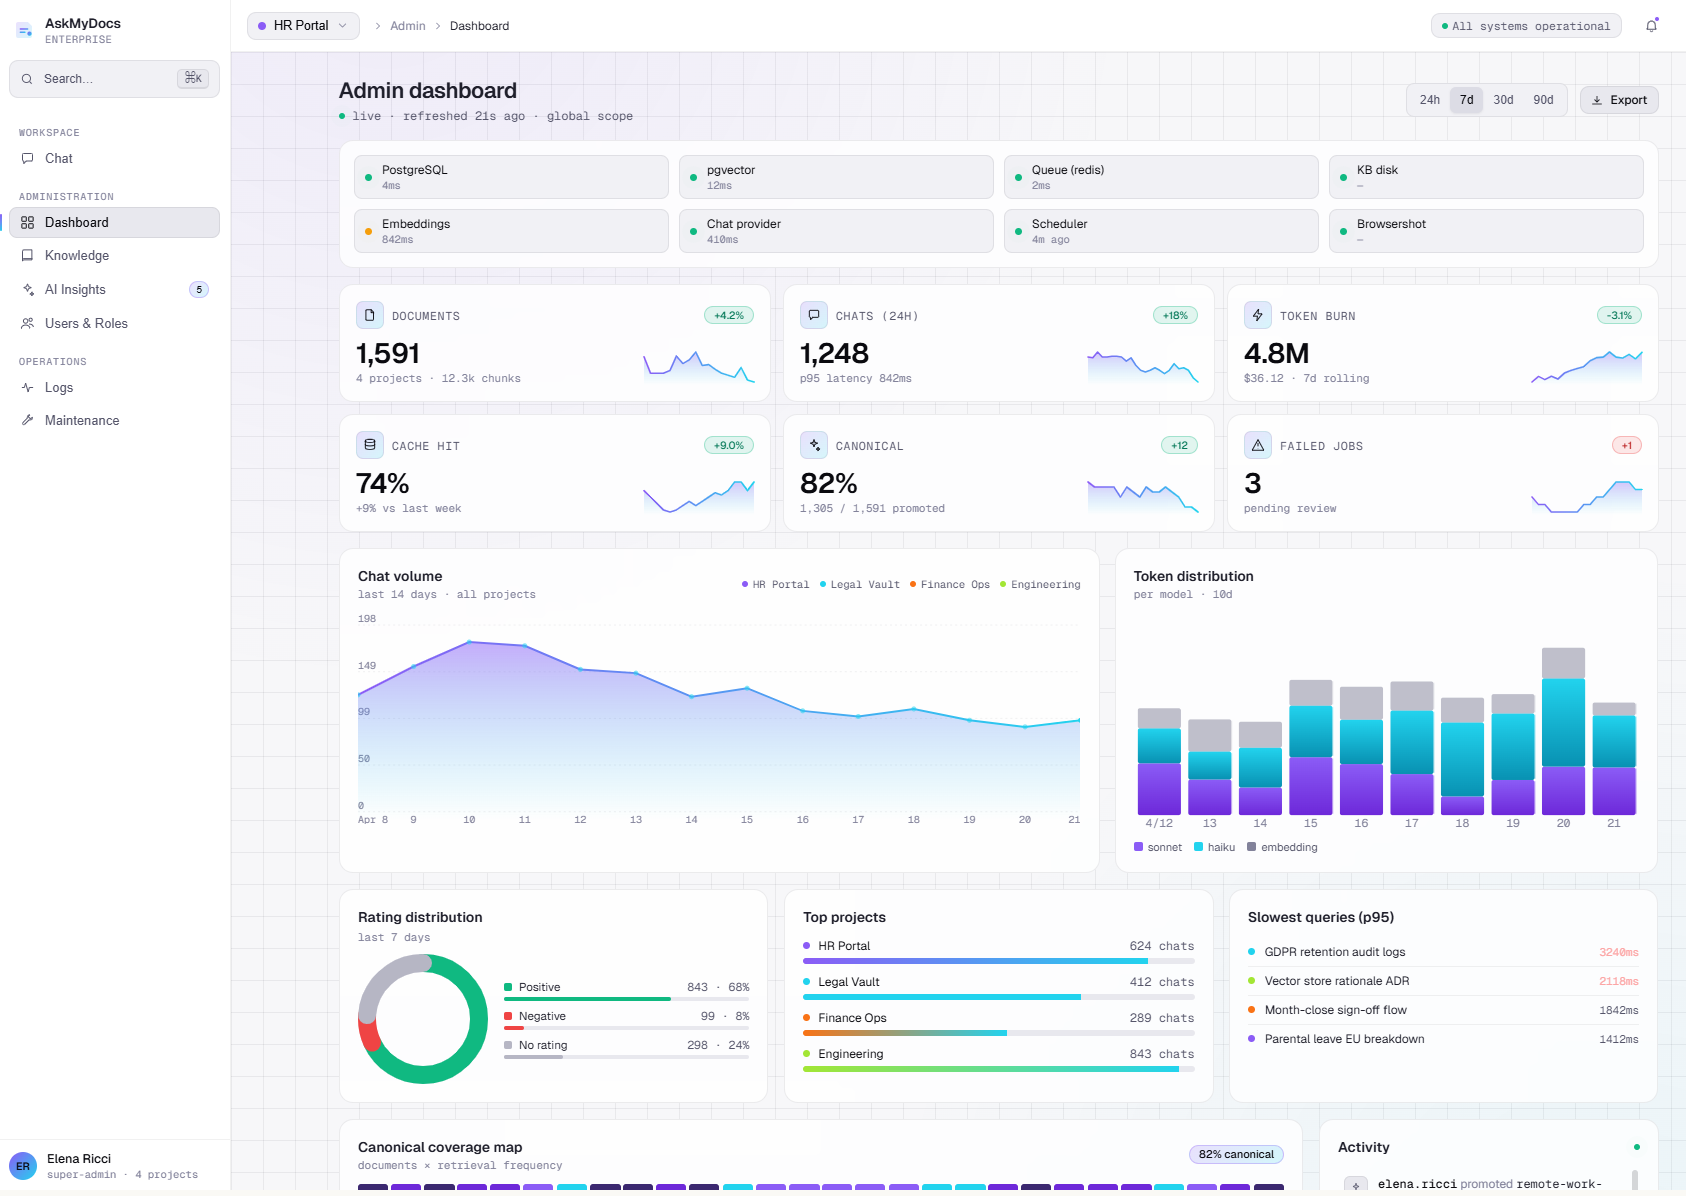Click the Chat sidebar icon
The height and width of the screenshot is (1196, 1686).
pyautogui.click(x=28, y=158)
